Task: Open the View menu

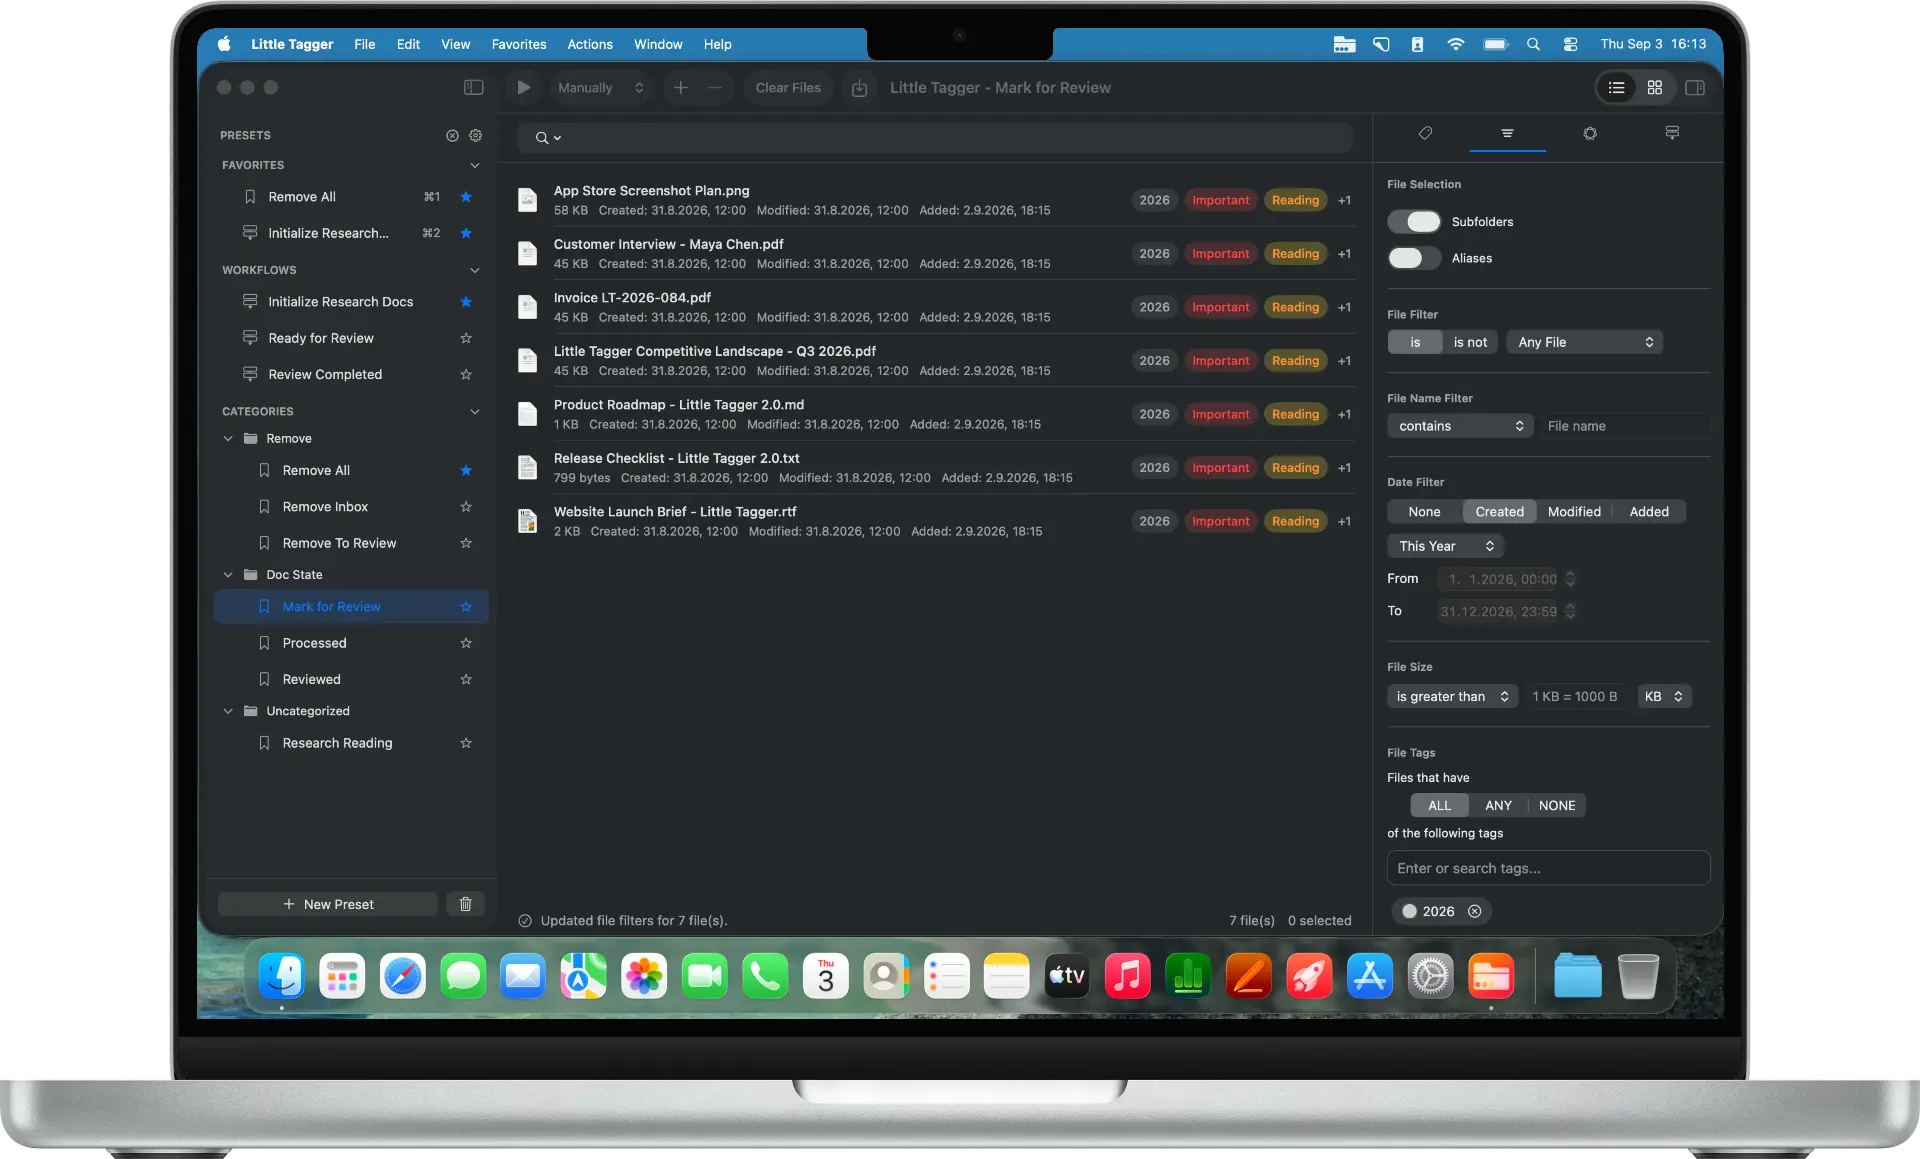Action: pos(456,44)
